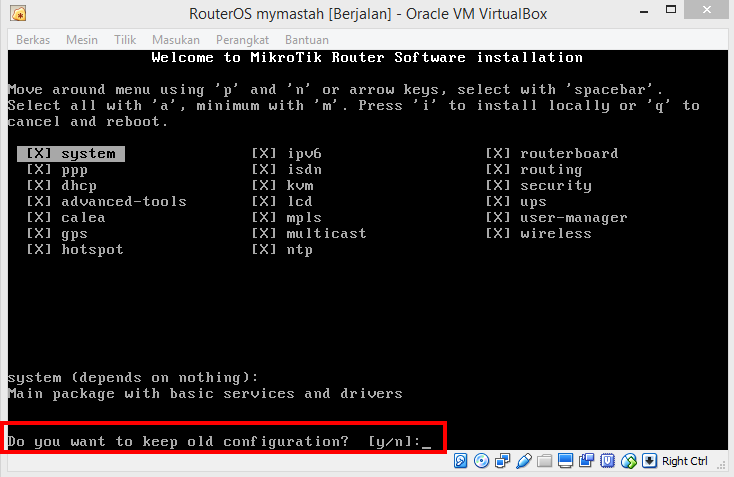Click the CPU virtualization chip icon
734x477 pixels.
(607, 461)
